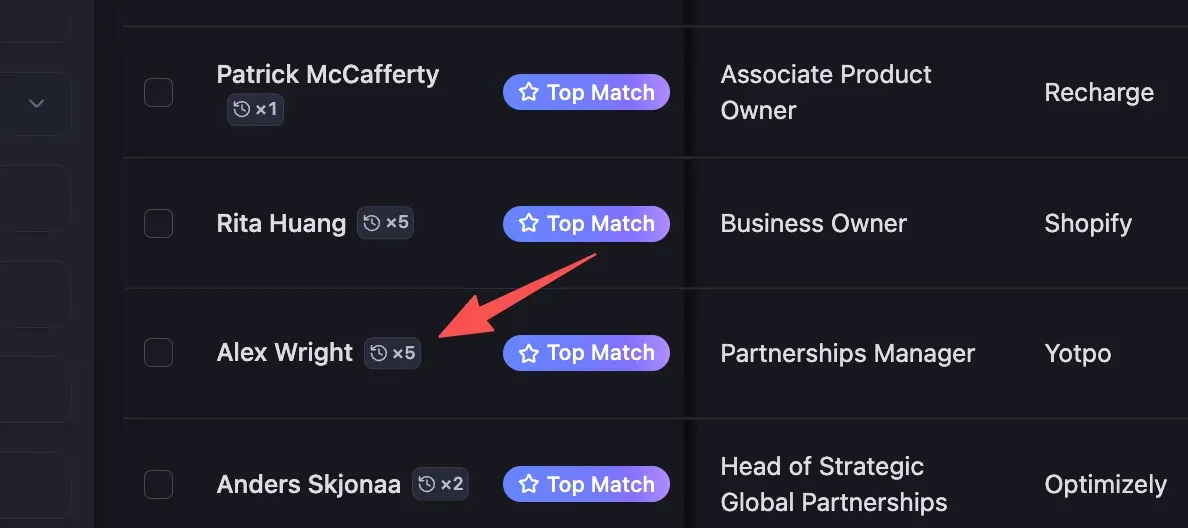The width and height of the screenshot is (1188, 528).
Task: Click the star icon in Alex Wright's Top Match badge
Action: click(x=529, y=353)
